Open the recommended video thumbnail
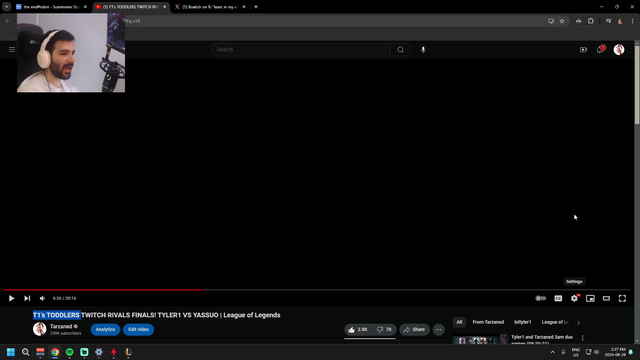This screenshot has width=640, height=360. [480, 339]
